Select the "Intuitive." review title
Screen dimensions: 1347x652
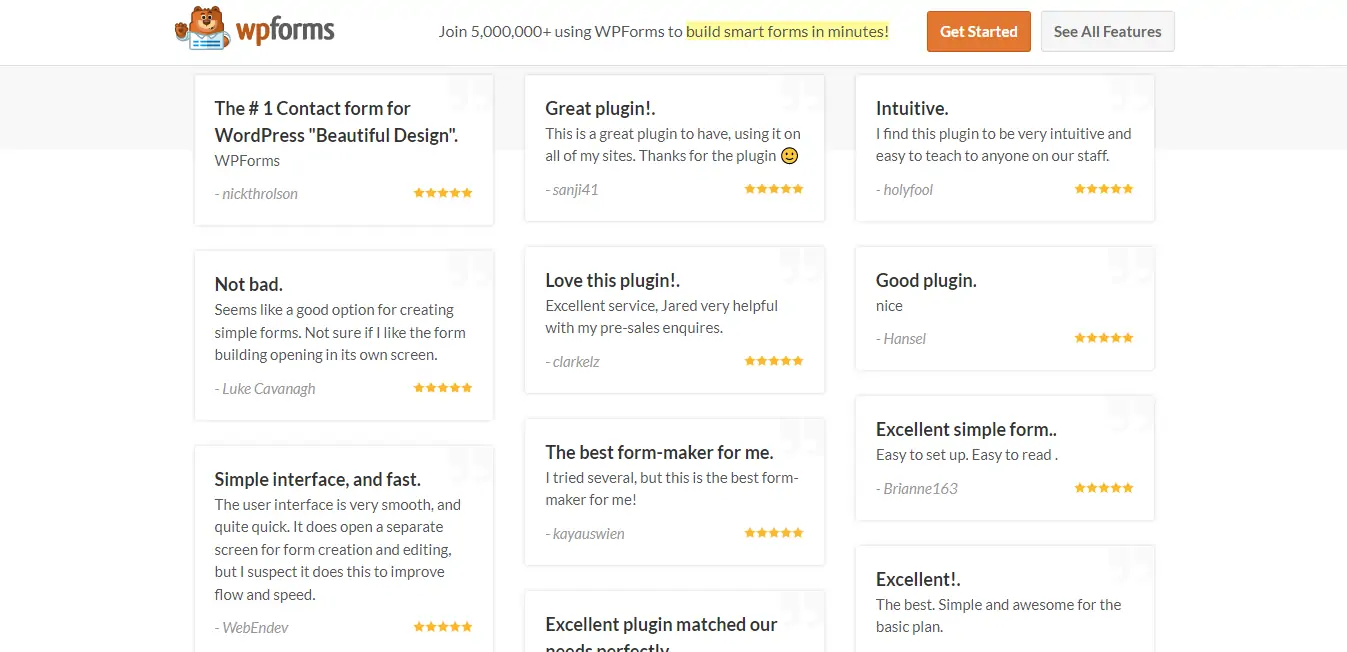point(912,108)
